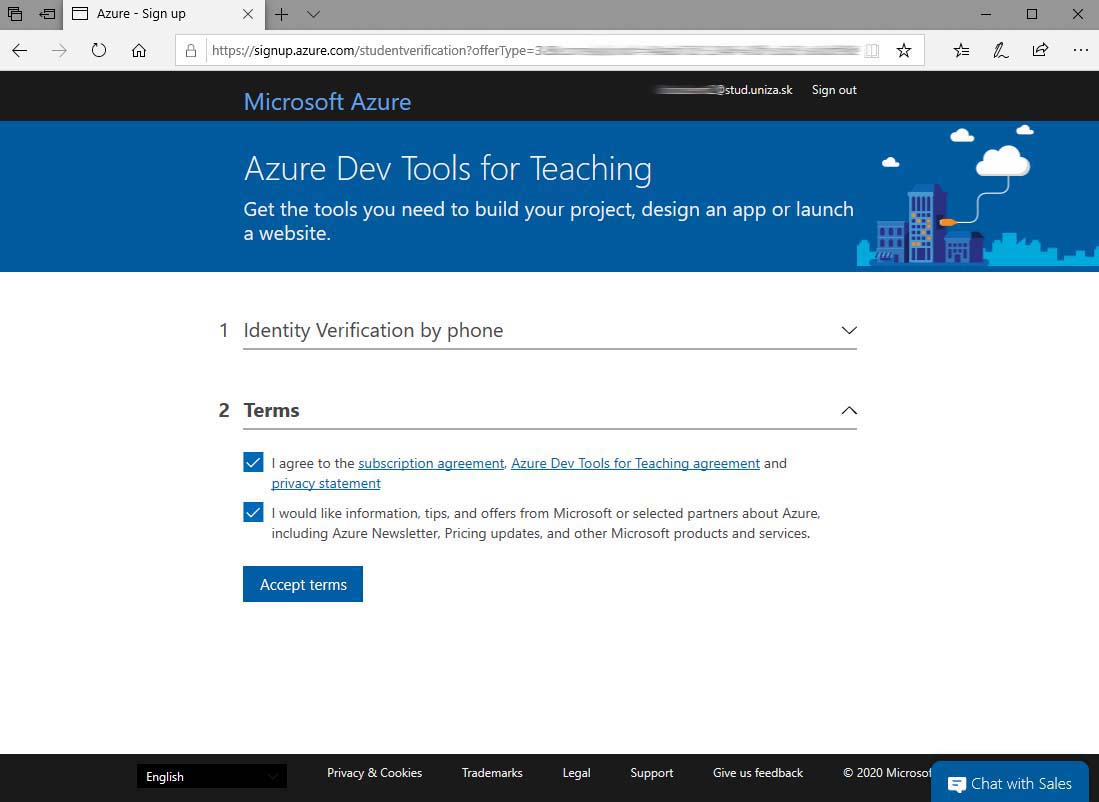Open Reading view in address bar
Image resolution: width=1099 pixels, height=802 pixels.
pyautogui.click(x=872, y=50)
